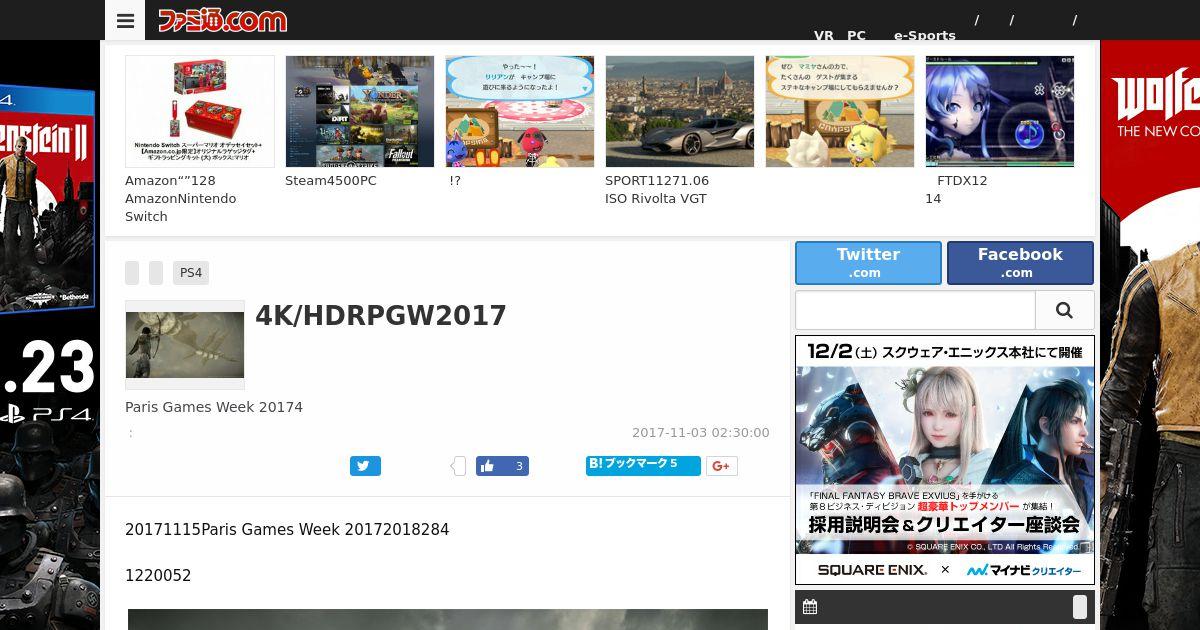The width and height of the screenshot is (1200, 630).
Task: Open Famitsu Twitter .com button
Action: [868, 263]
